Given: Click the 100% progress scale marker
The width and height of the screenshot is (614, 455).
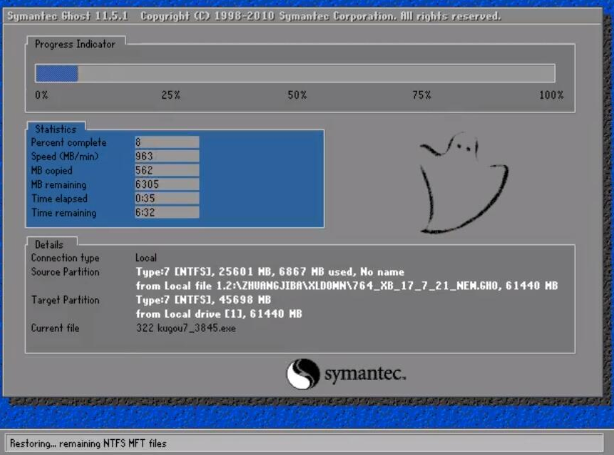Looking at the screenshot, I should coord(551,95).
